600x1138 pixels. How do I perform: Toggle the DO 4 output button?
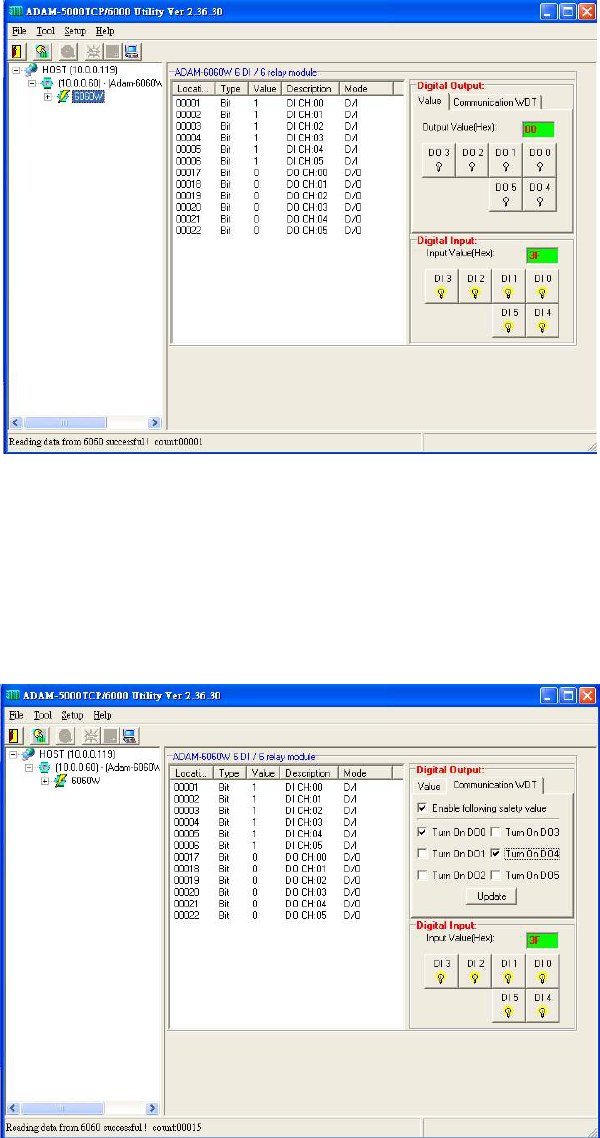pyautogui.click(x=542, y=194)
